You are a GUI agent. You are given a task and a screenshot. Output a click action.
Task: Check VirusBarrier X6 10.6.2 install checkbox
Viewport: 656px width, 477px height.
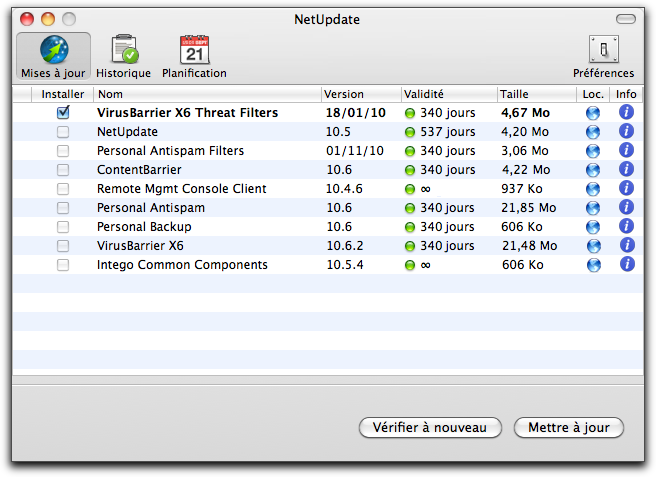pos(63,246)
